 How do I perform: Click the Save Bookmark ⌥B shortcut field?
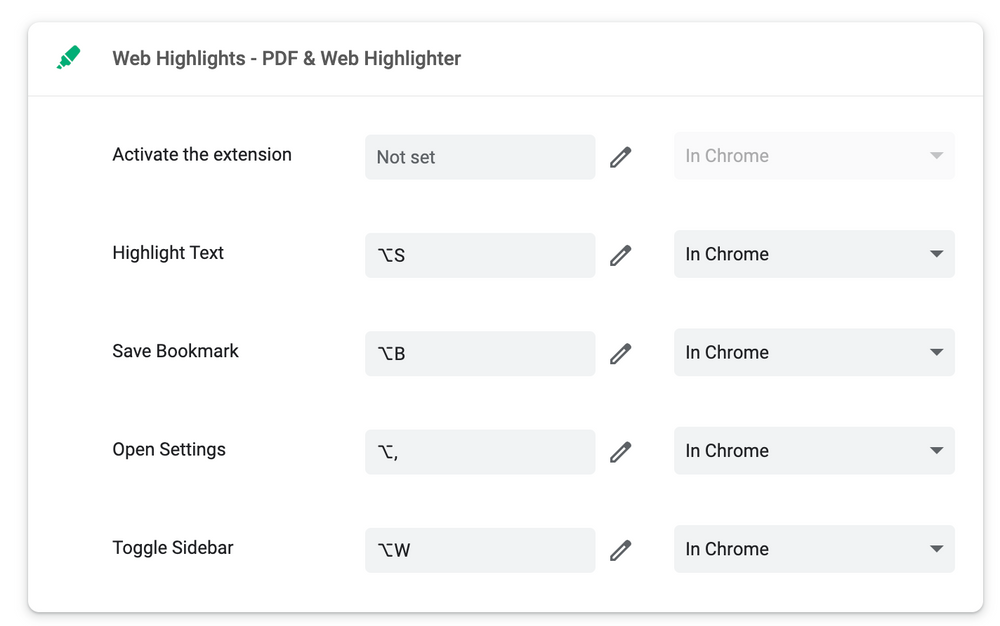(x=480, y=353)
